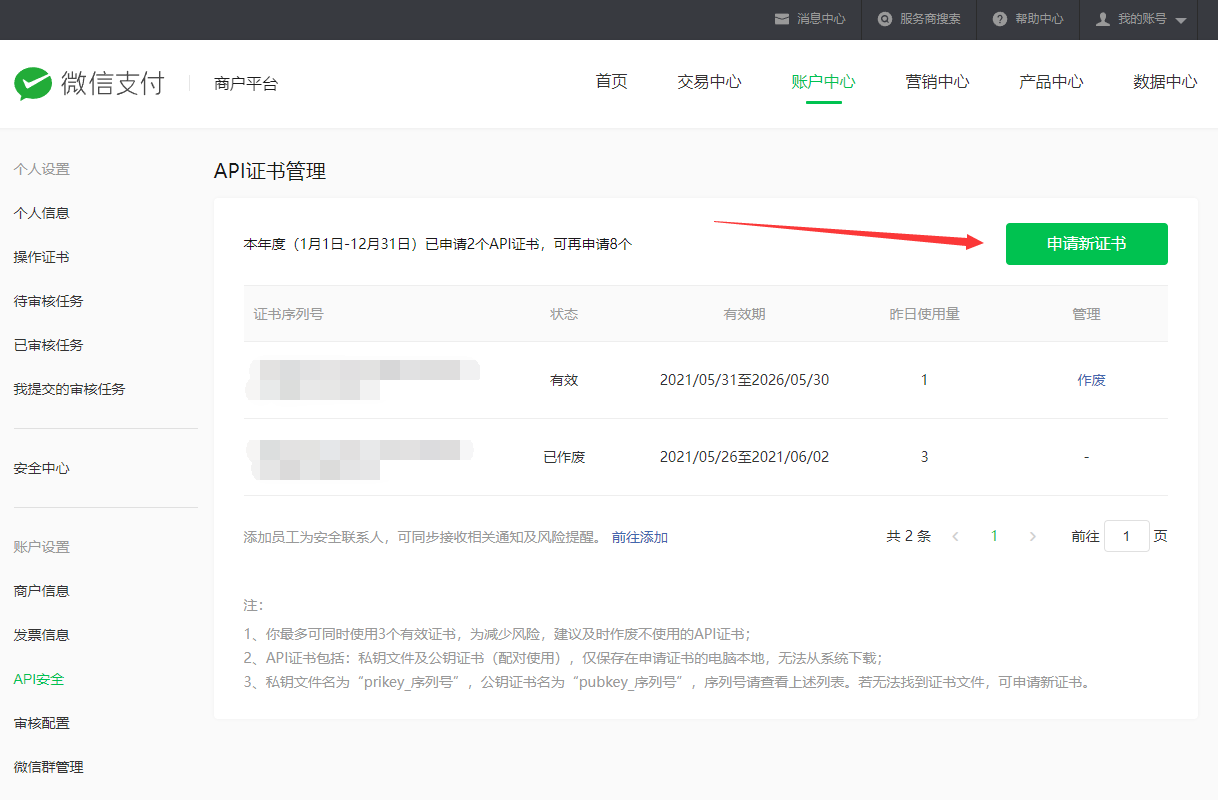The width and height of the screenshot is (1218, 800).
Task: Click the 证书序列号 column header
Action: click(288, 314)
